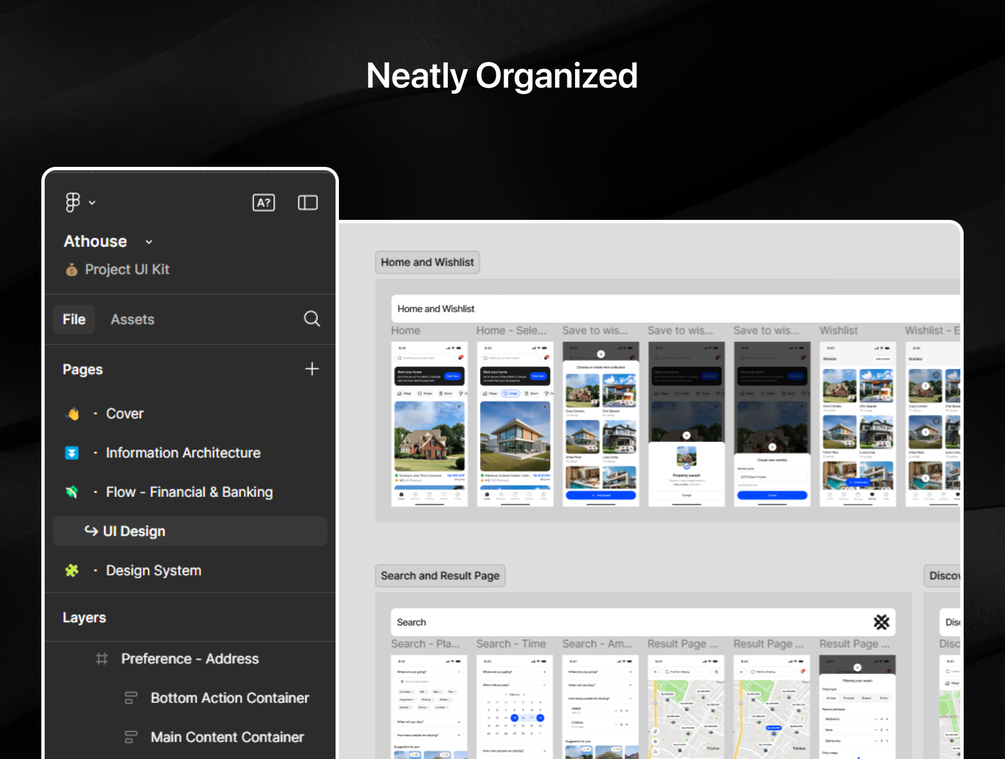
Task: Open the Home - Sele... screen thumbnail
Action: 515,424
